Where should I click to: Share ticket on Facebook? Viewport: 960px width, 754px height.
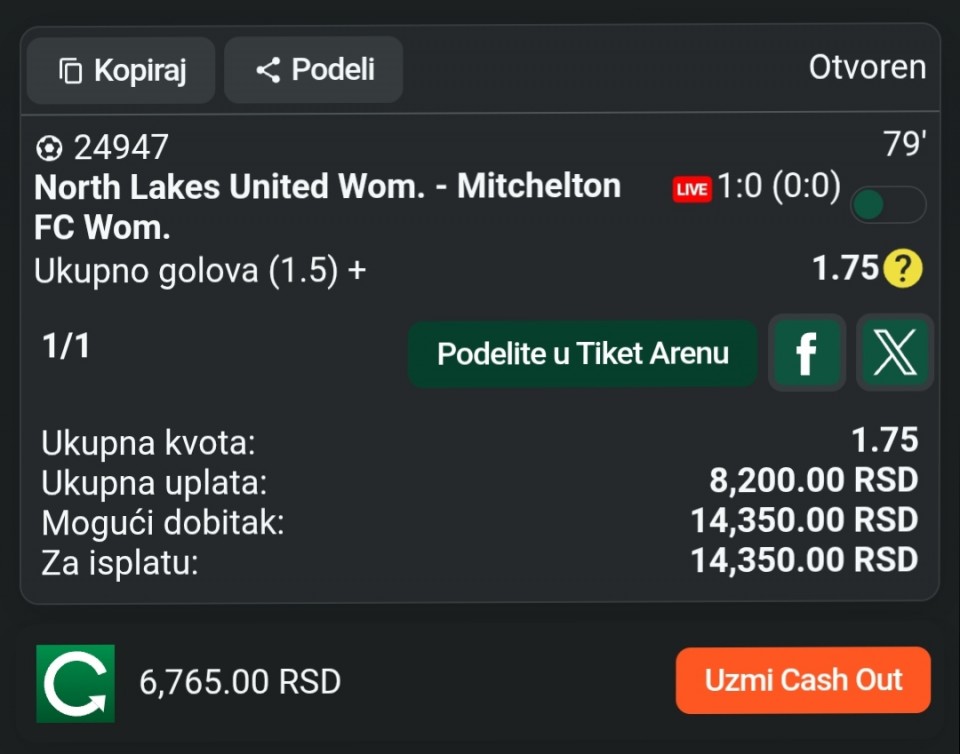pyautogui.click(x=806, y=353)
